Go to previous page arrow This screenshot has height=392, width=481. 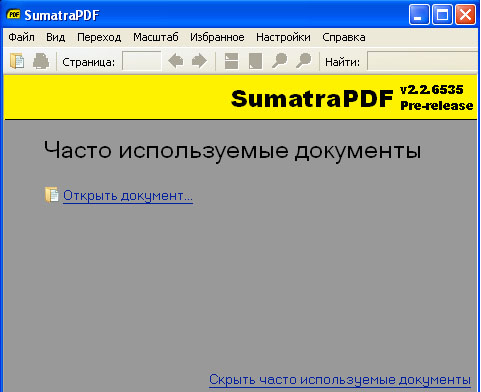[x=175, y=61]
